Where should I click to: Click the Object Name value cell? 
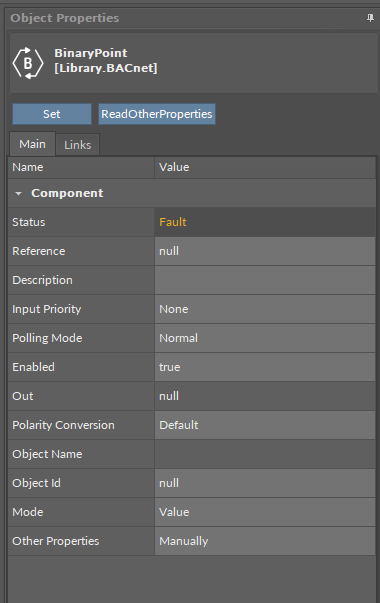[x=265, y=454]
